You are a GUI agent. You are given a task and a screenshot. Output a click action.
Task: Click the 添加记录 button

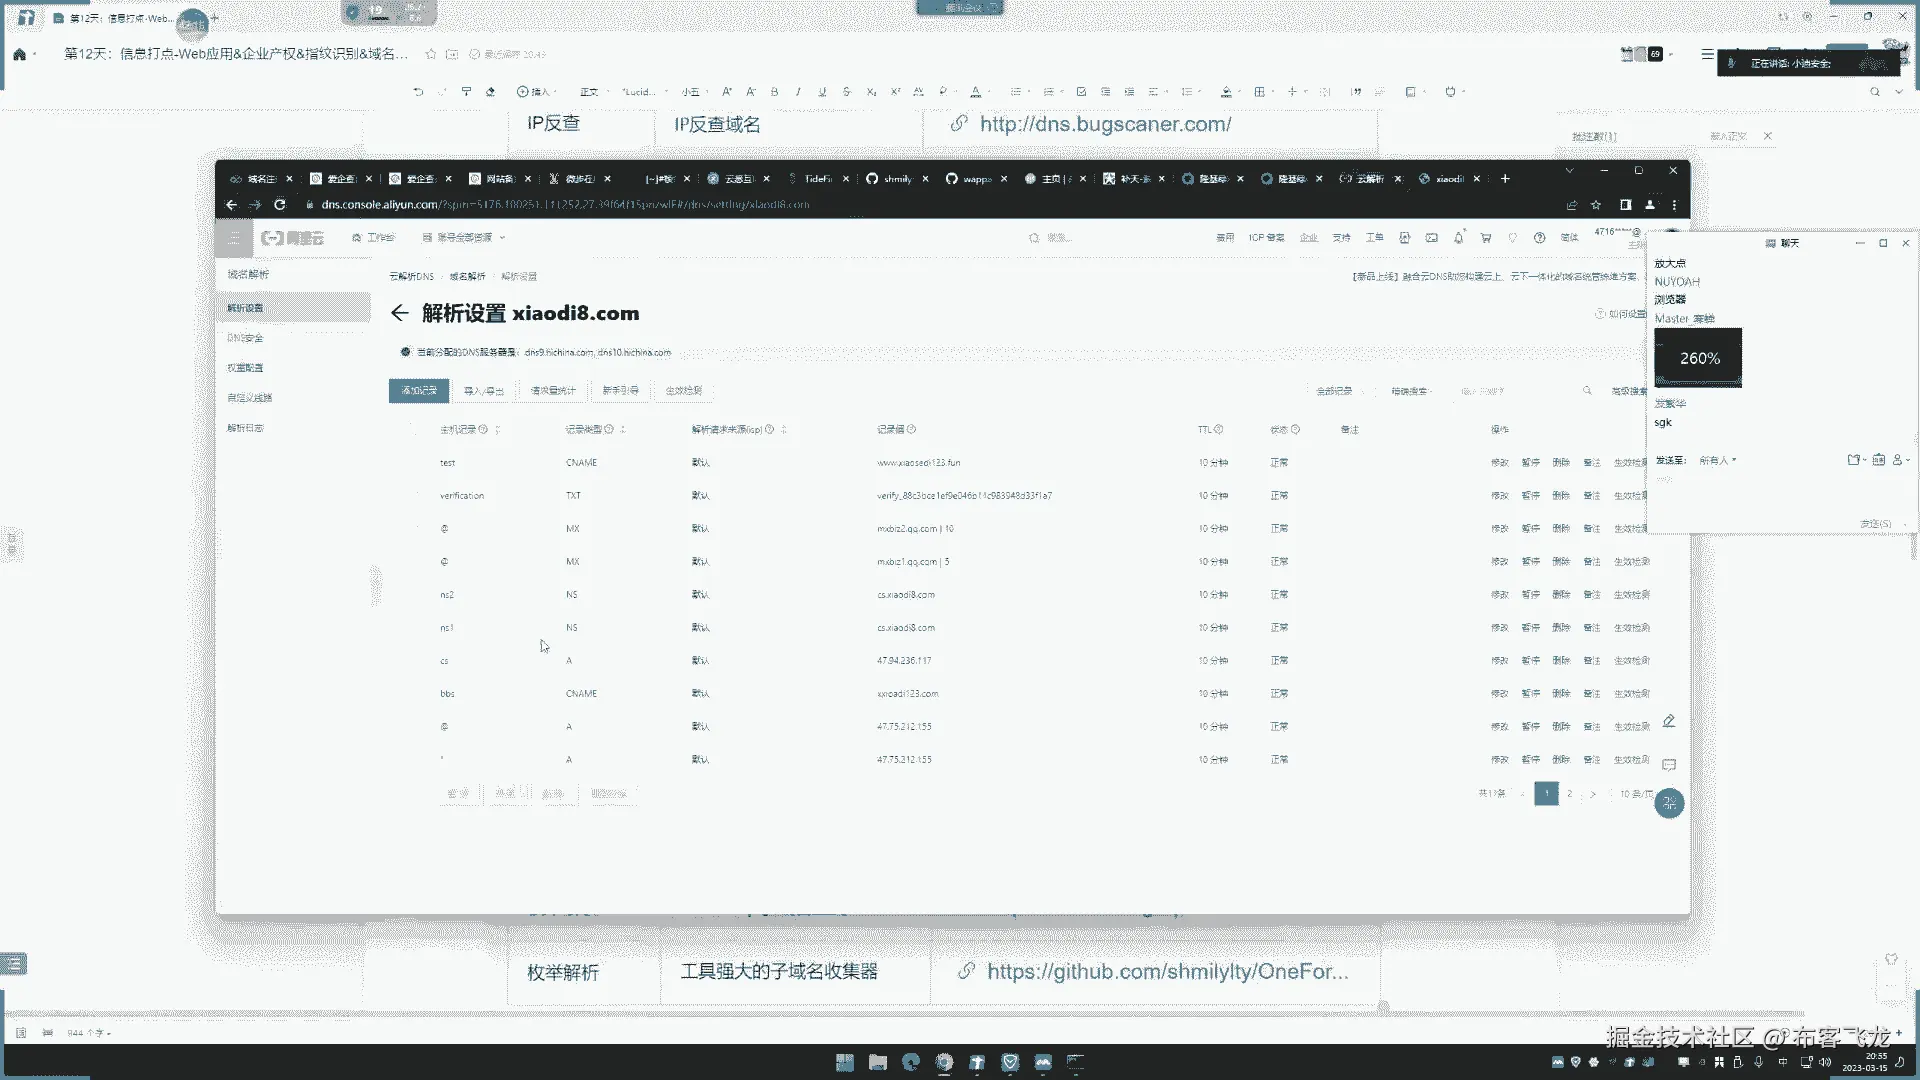(x=419, y=391)
